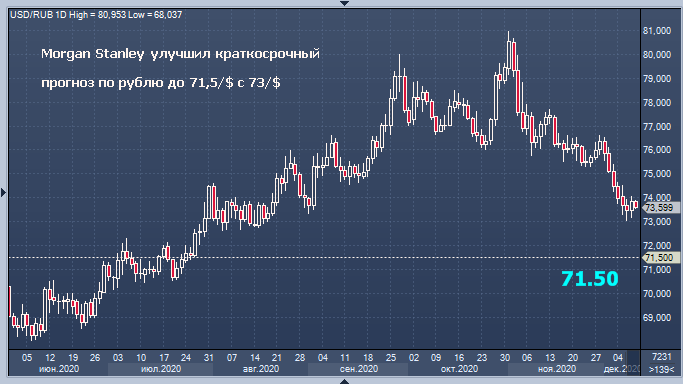Click the 79,000 price axis label

pyautogui.click(x=657, y=79)
